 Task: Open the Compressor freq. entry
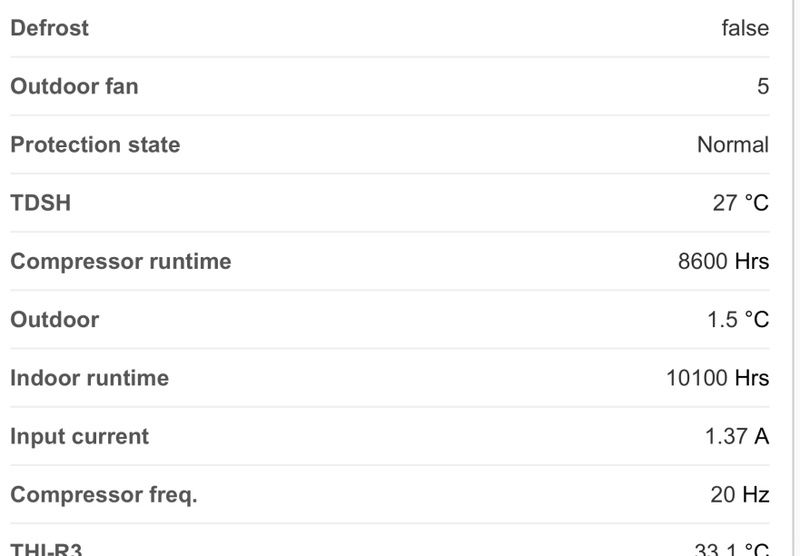coord(104,495)
